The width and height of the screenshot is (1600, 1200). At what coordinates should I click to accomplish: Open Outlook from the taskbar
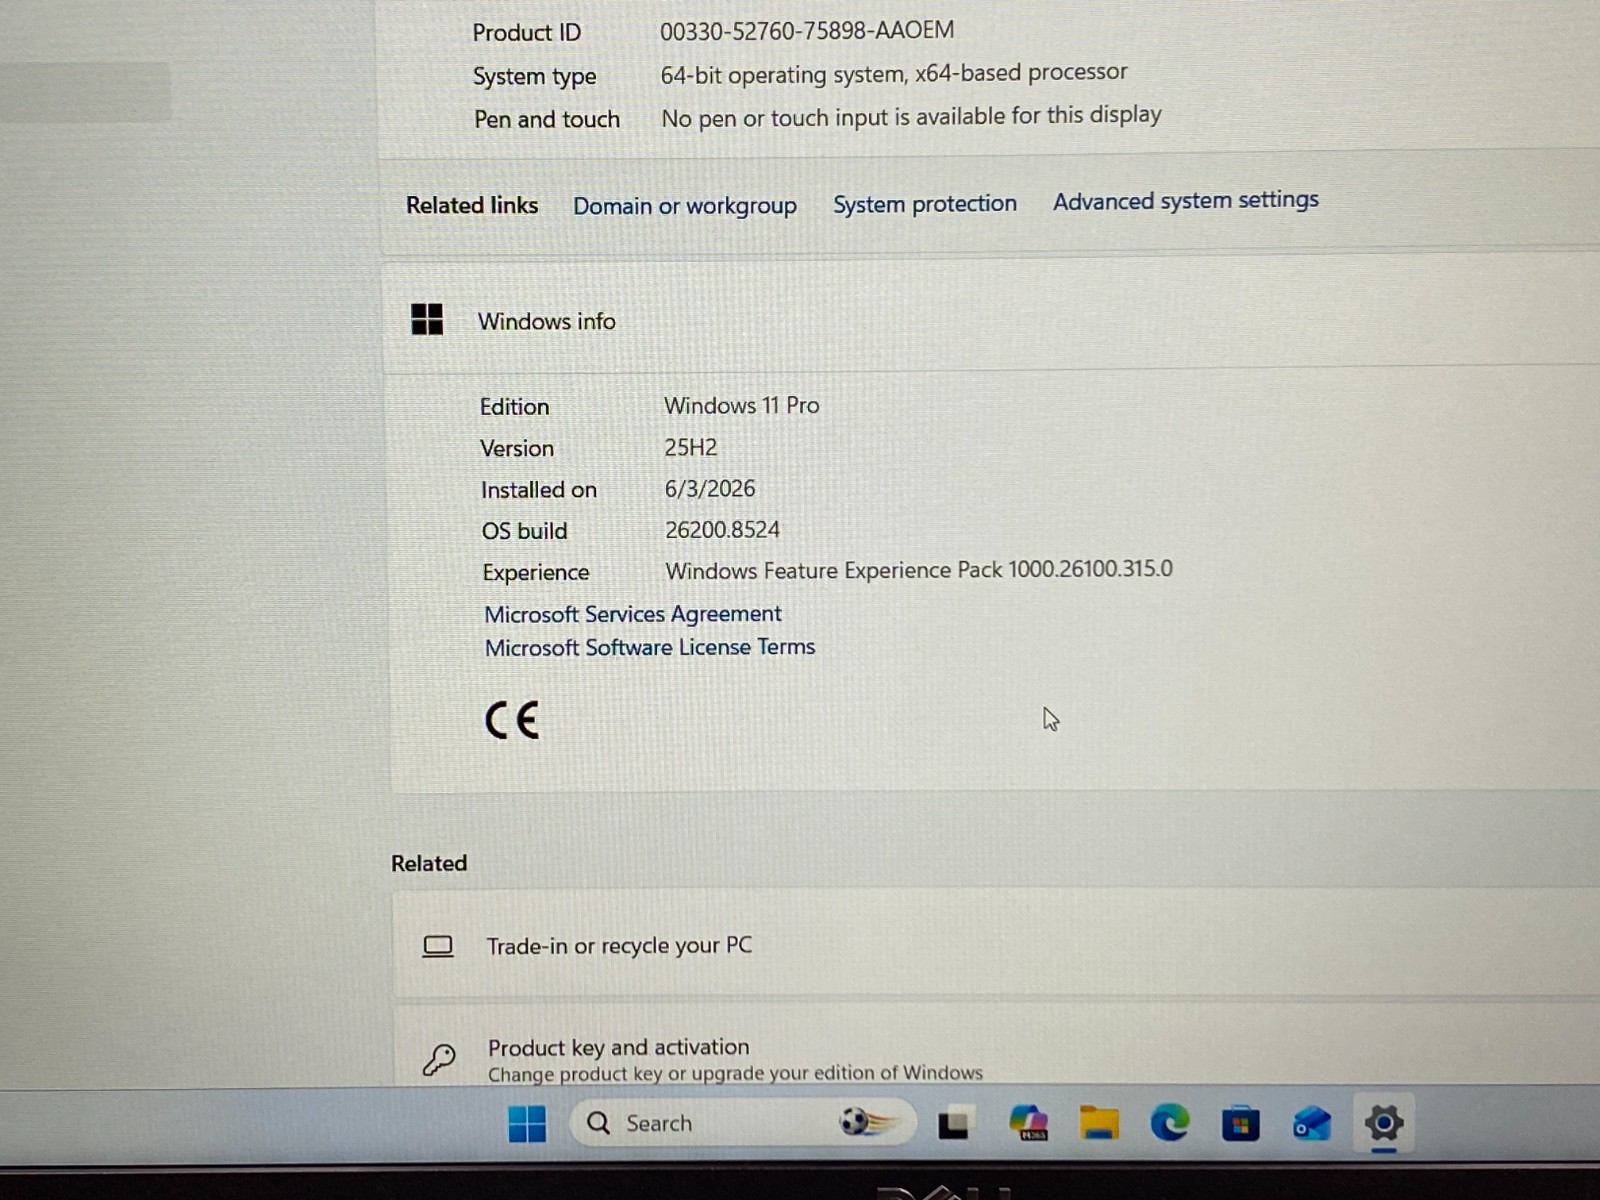click(1311, 1123)
